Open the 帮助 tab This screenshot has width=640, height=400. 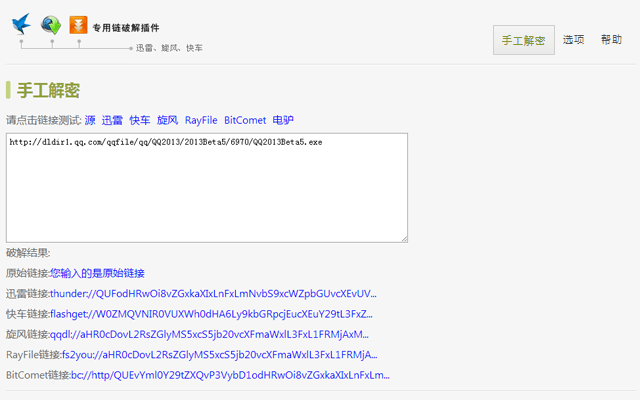click(x=611, y=40)
